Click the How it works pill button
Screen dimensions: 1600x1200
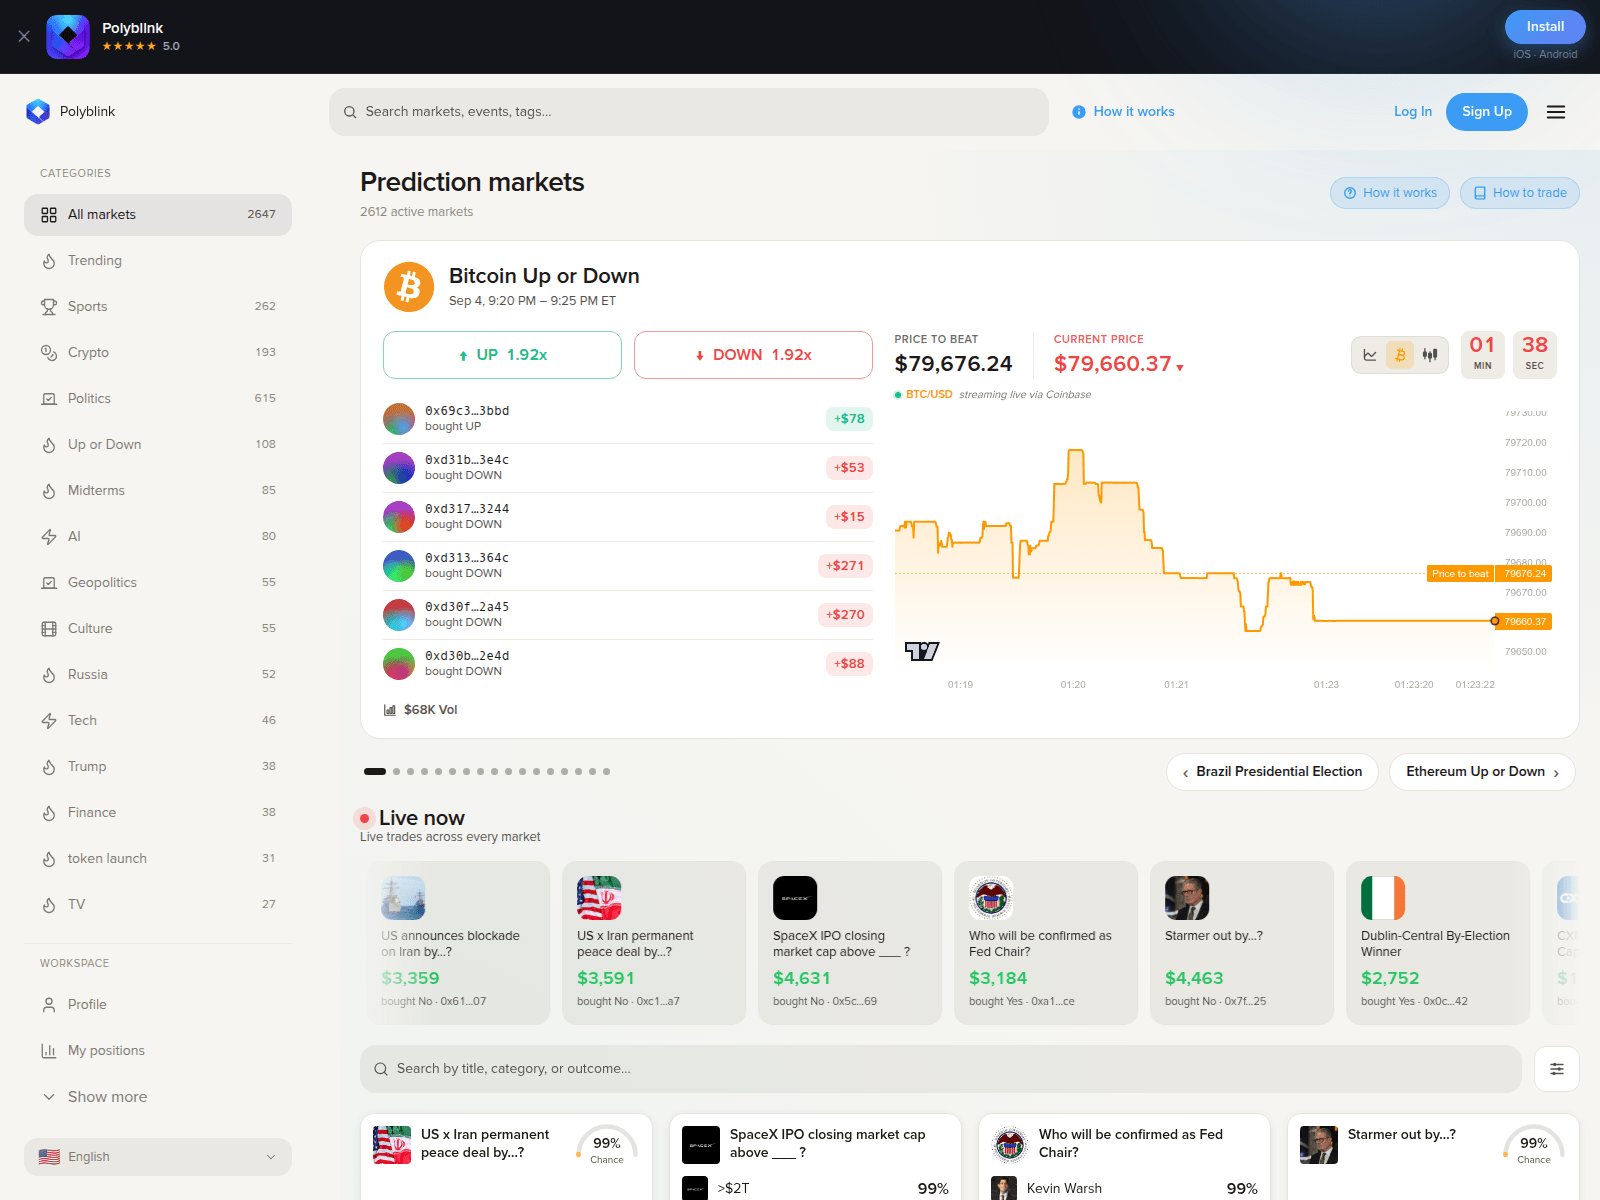(1390, 193)
